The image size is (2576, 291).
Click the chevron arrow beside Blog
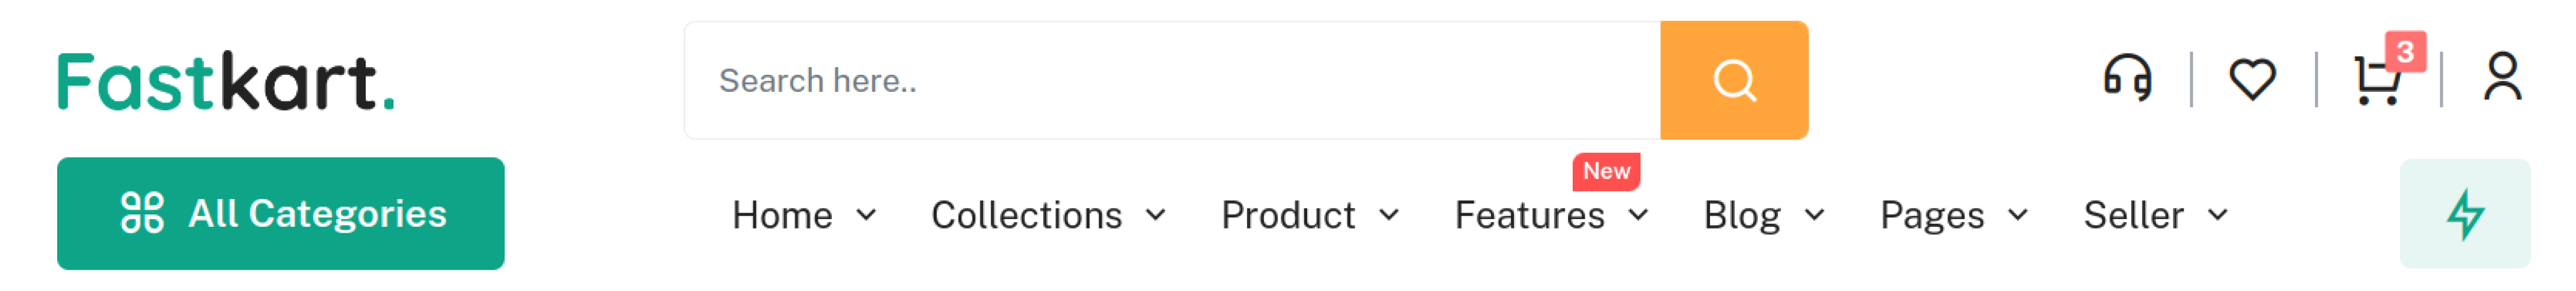1815,215
